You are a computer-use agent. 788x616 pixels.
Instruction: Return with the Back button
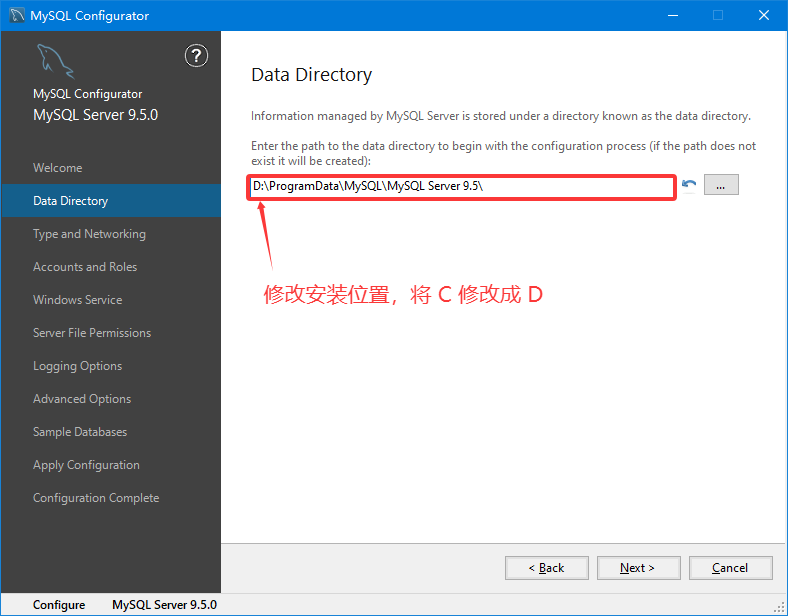tap(546, 568)
